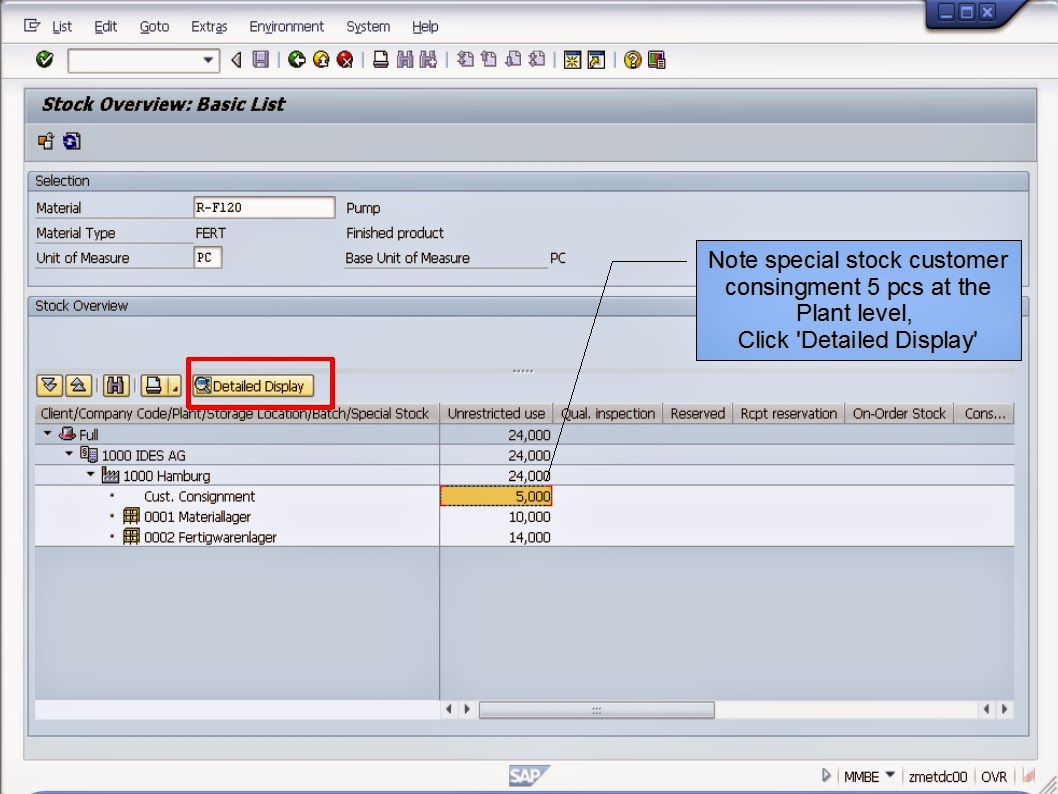The image size is (1058, 794).
Task: Collapse the Full tree node
Action: (x=47, y=434)
